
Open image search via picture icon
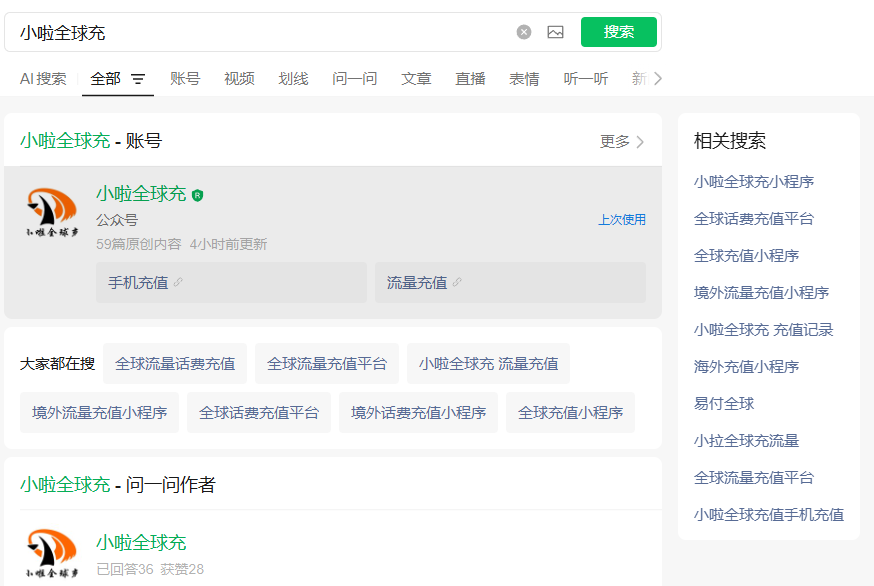pos(555,32)
